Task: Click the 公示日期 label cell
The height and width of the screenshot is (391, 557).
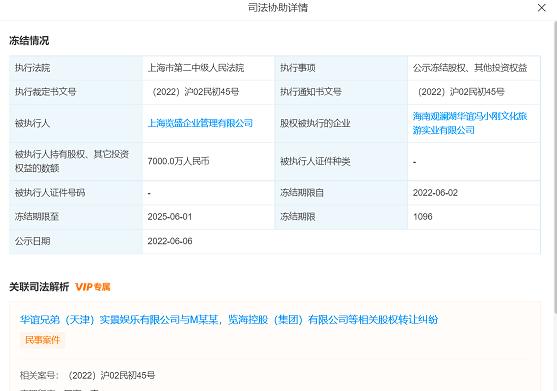Action: coord(76,241)
